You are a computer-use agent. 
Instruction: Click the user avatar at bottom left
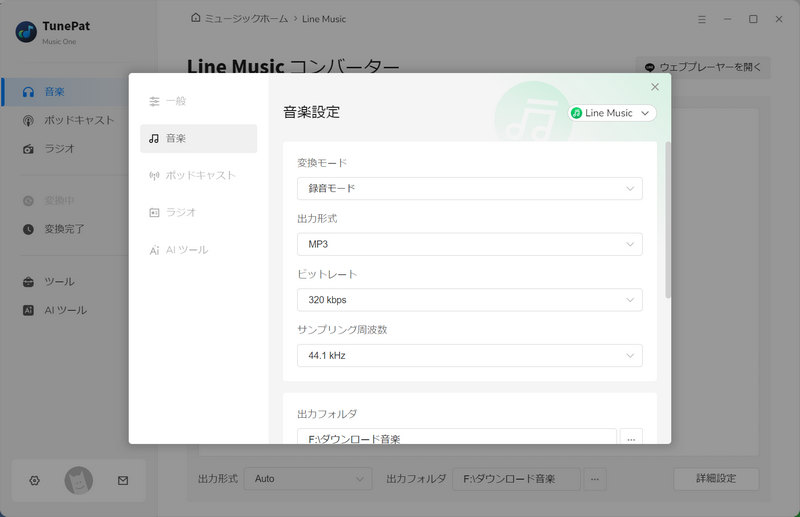pyautogui.click(x=79, y=480)
